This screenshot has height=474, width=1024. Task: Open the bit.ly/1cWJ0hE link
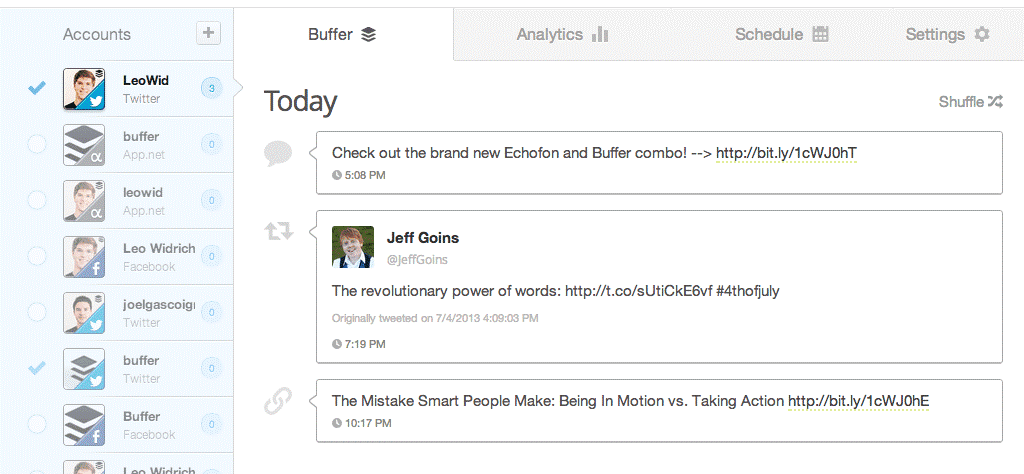point(858,401)
